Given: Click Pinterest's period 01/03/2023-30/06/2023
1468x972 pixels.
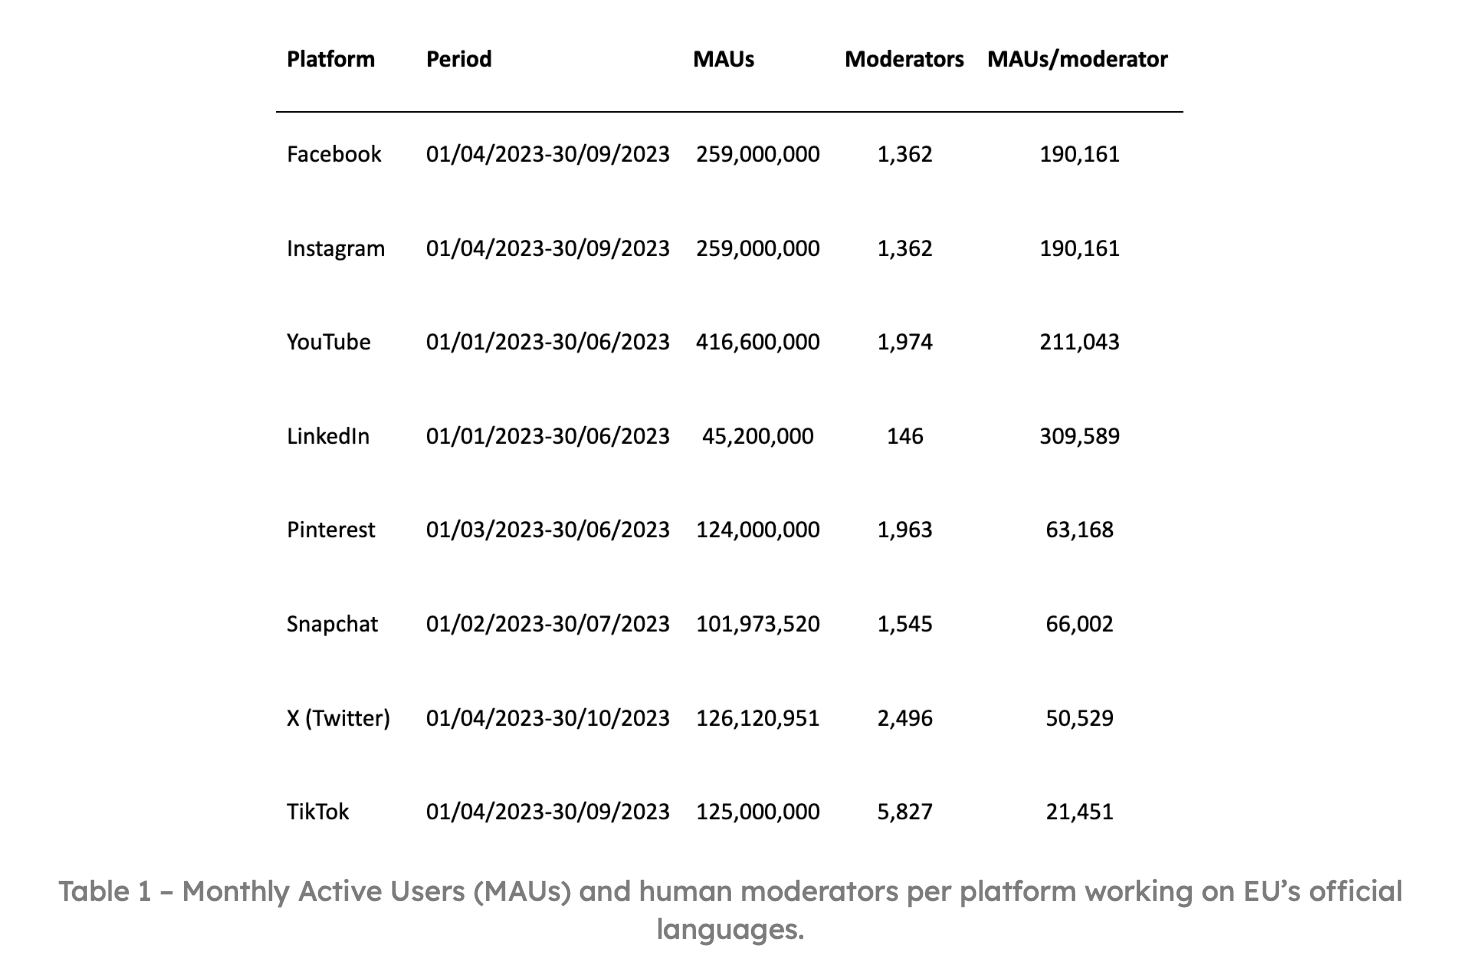Looking at the screenshot, I should click(547, 530).
